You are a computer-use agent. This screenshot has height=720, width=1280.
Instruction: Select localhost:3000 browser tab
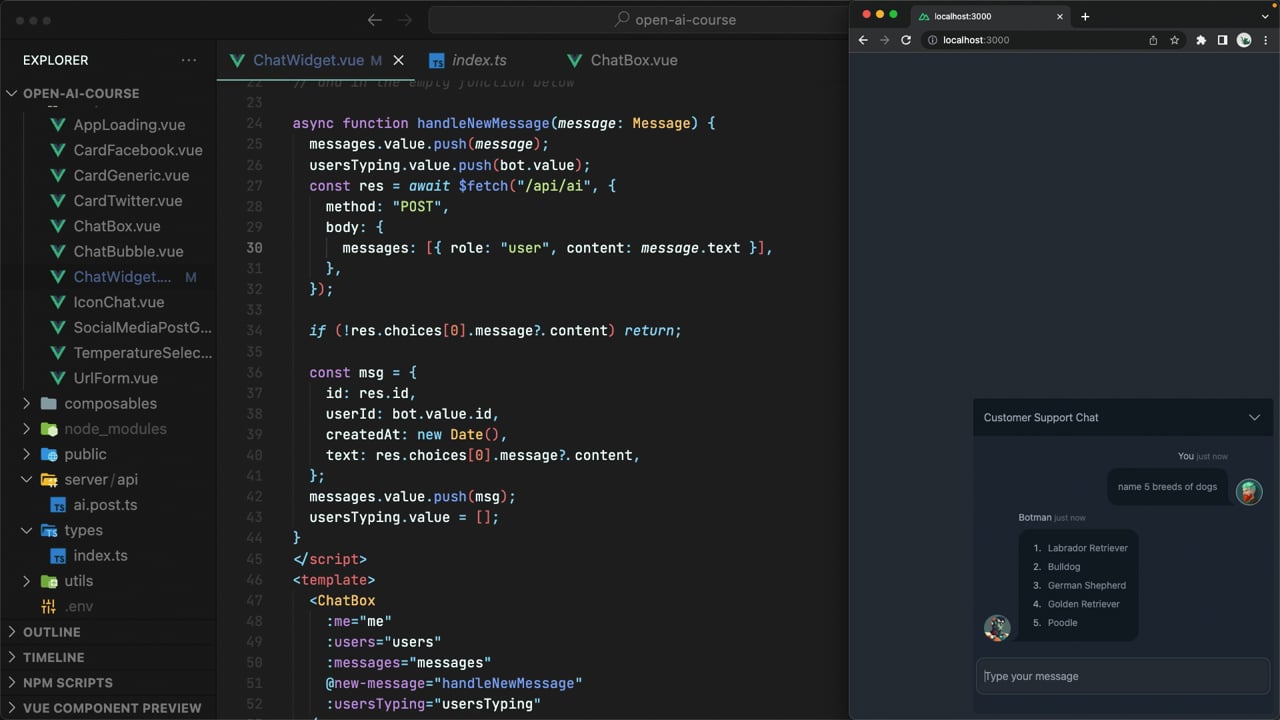point(990,16)
